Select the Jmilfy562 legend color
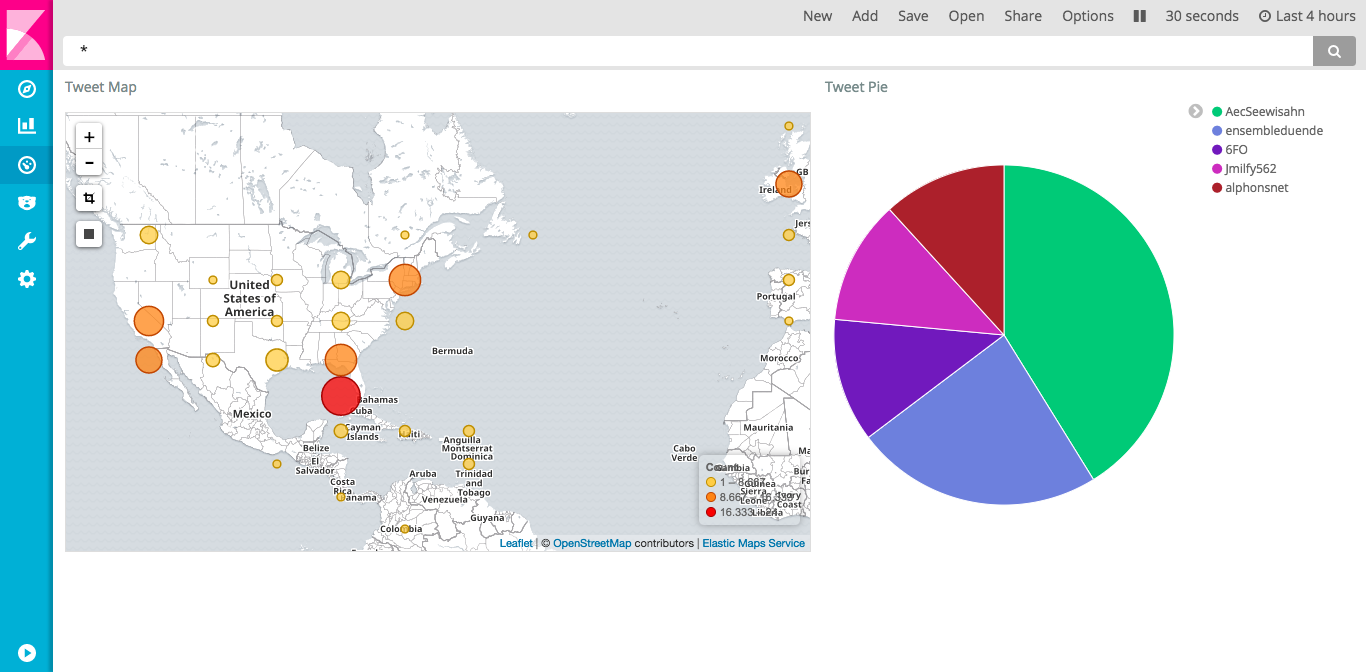Image resolution: width=1366 pixels, height=672 pixels. click(1217, 169)
